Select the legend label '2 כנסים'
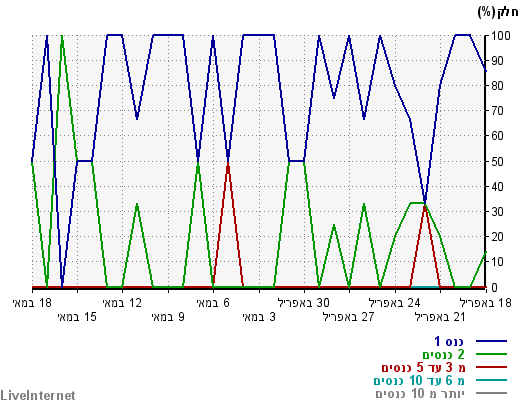Image resolution: width=520 pixels, height=405 pixels. 443,354
